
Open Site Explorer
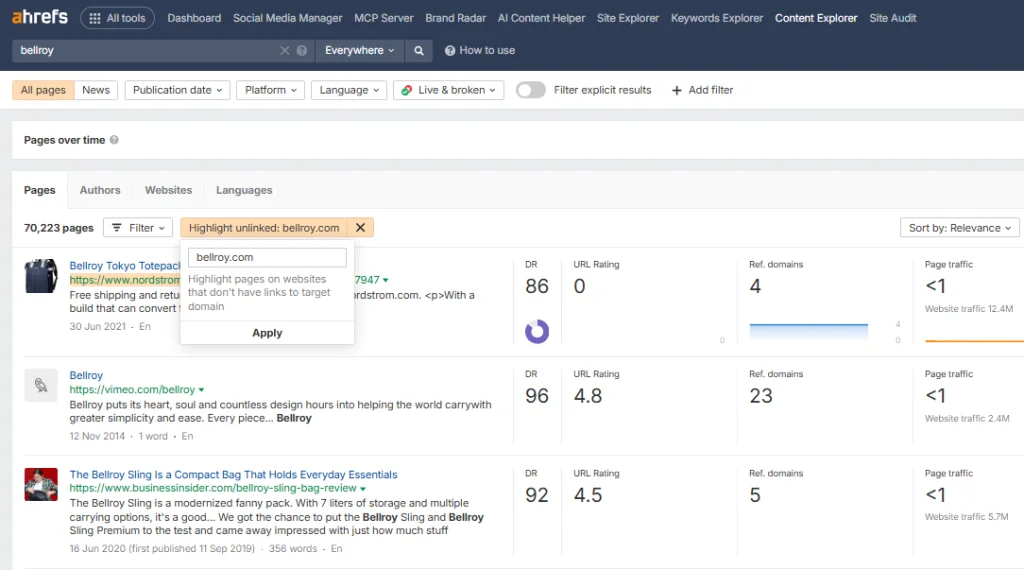[628, 18]
